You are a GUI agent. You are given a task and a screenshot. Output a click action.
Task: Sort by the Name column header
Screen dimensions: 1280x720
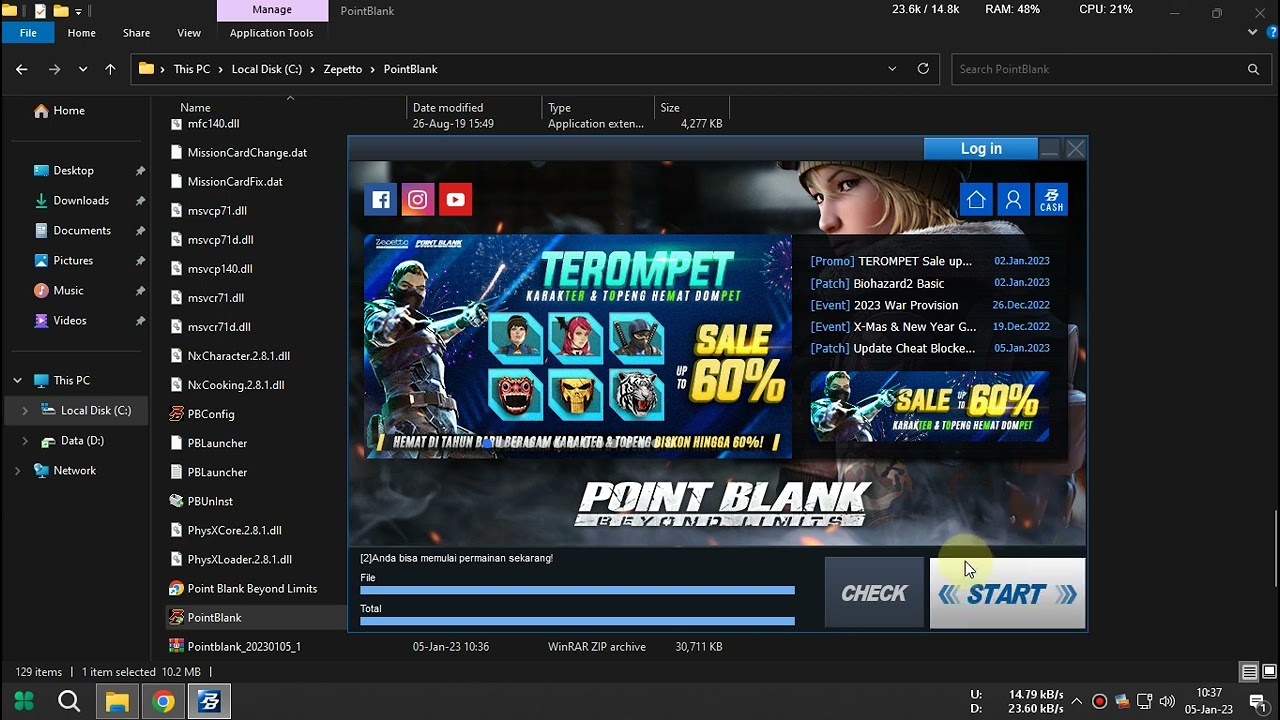(x=195, y=108)
